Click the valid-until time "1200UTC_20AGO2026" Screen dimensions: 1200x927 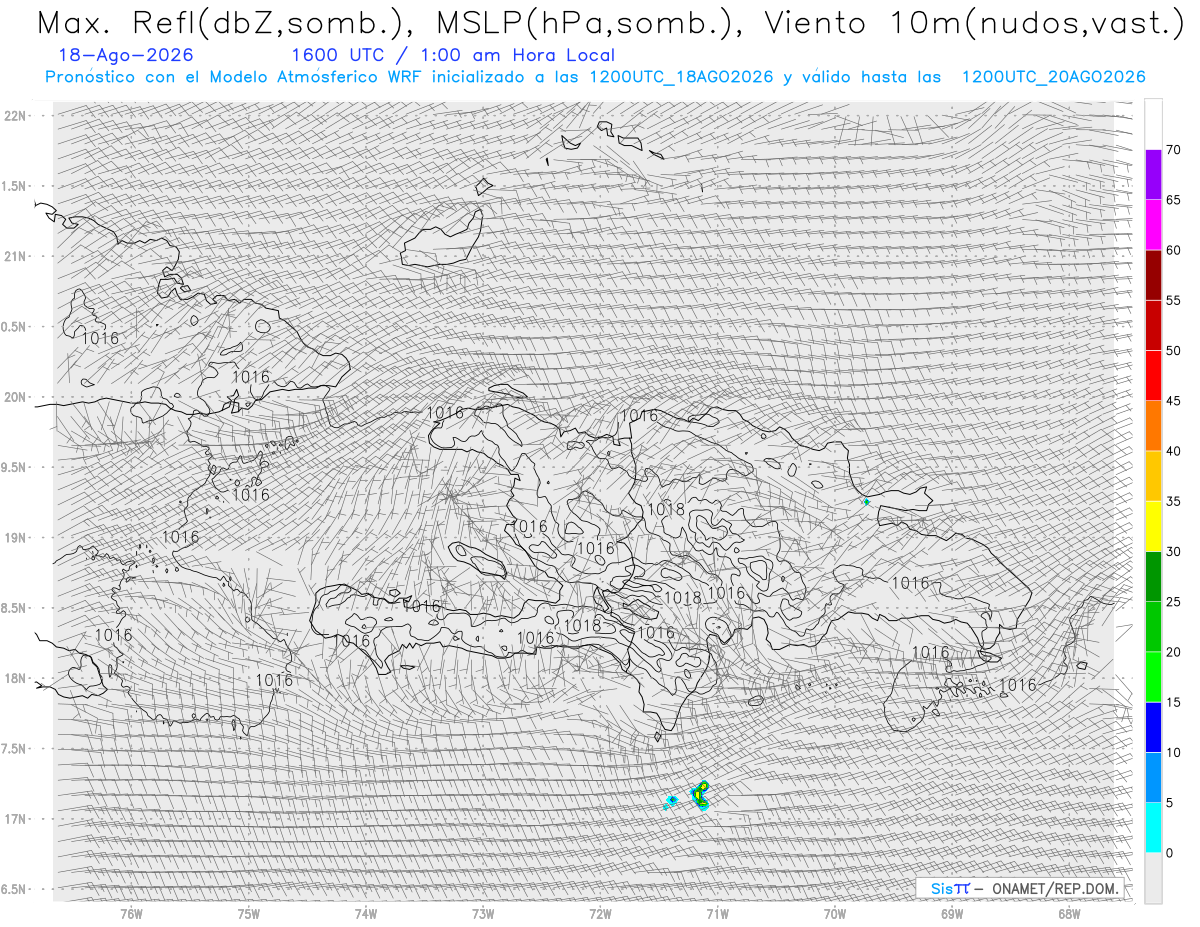pyautogui.click(x=1053, y=77)
